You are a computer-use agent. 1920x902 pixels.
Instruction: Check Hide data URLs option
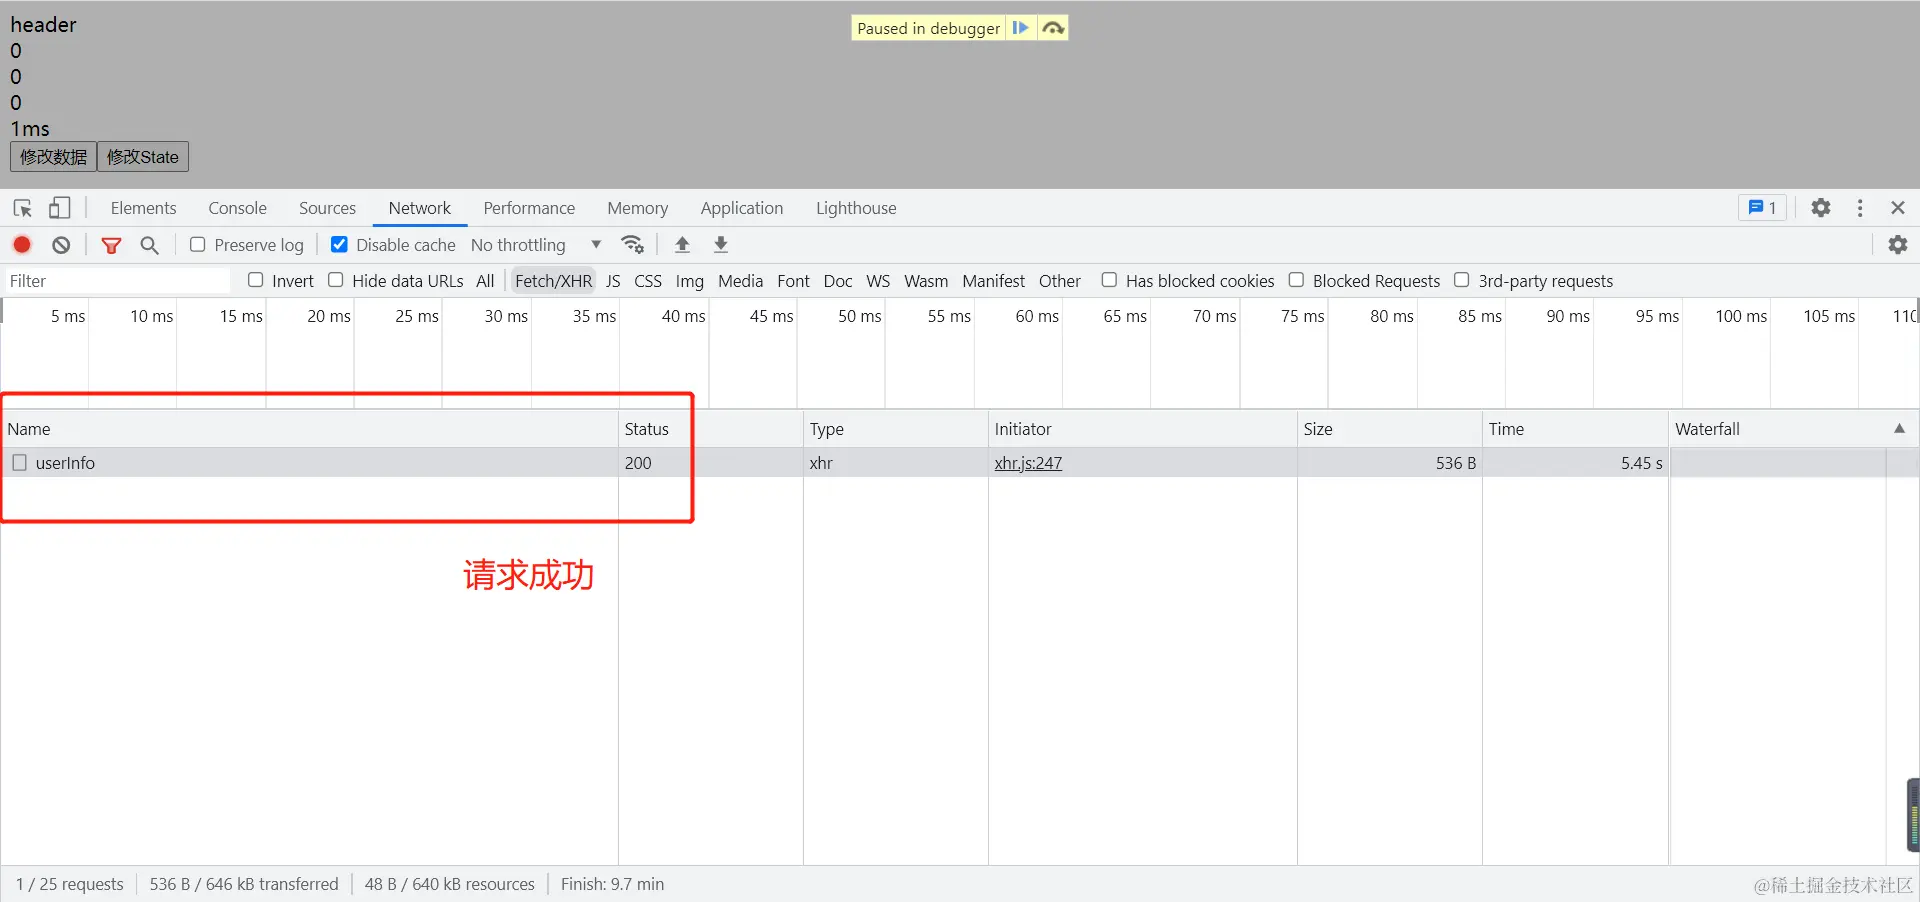tap(336, 281)
